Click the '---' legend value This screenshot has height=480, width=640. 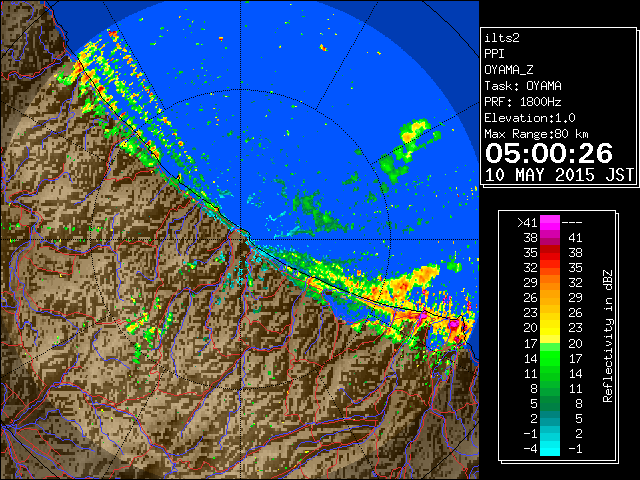point(572,223)
